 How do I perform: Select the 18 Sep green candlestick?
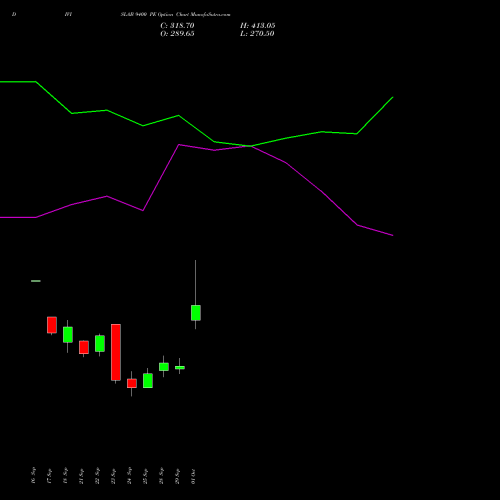tap(68, 335)
